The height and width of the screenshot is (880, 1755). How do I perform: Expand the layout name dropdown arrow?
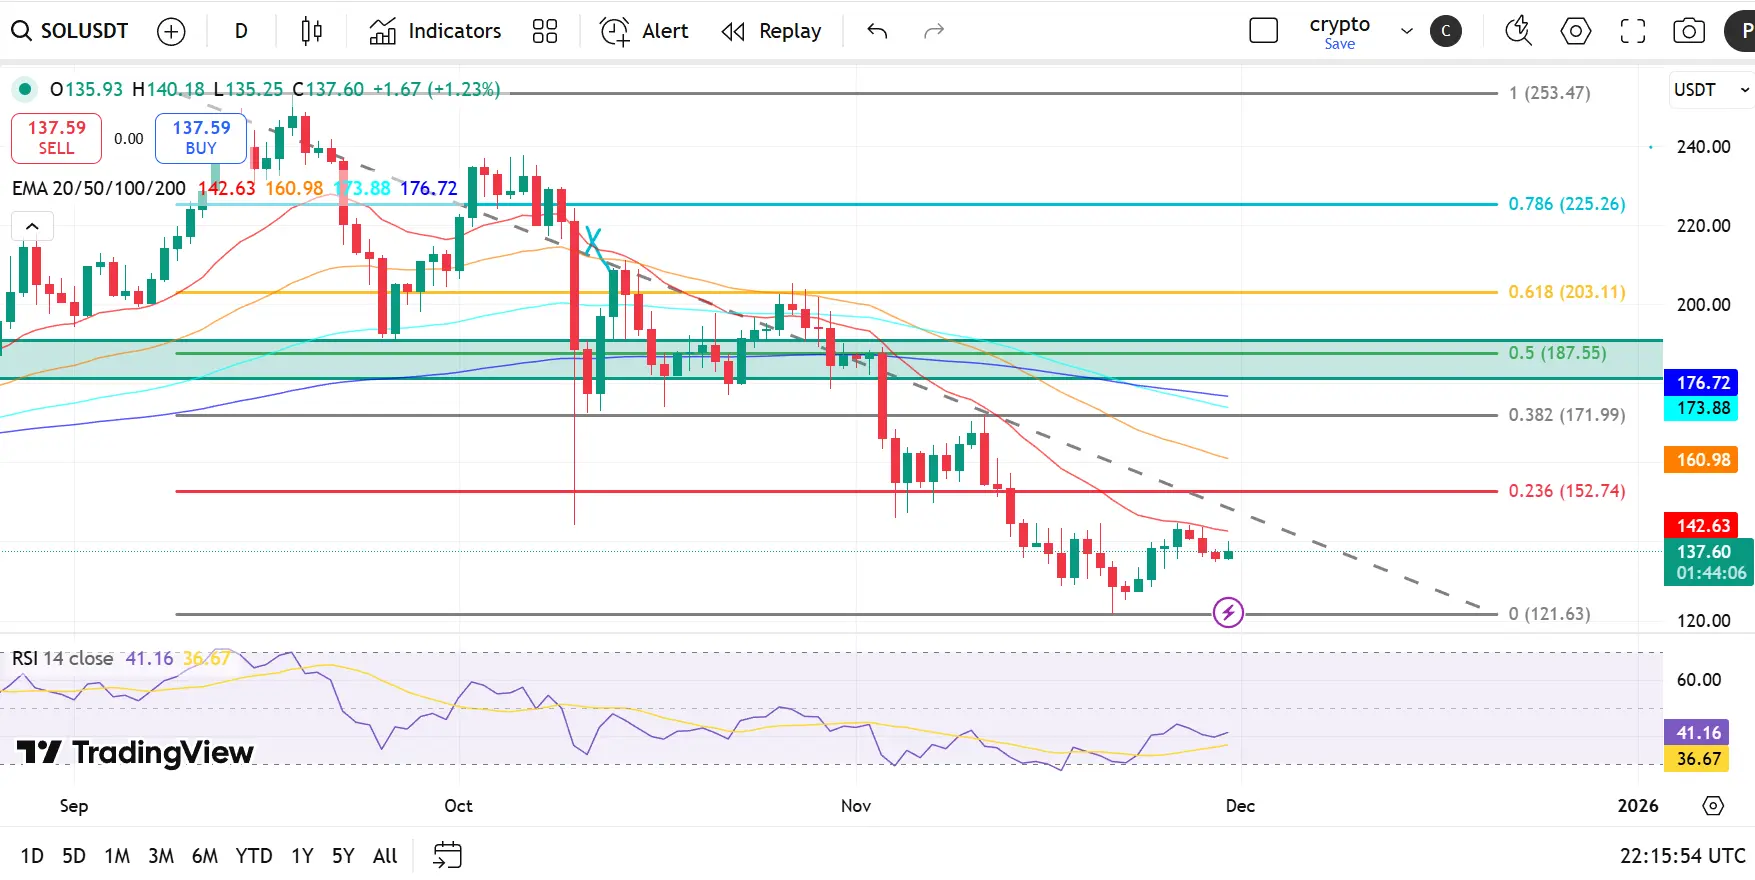[x=1407, y=31]
